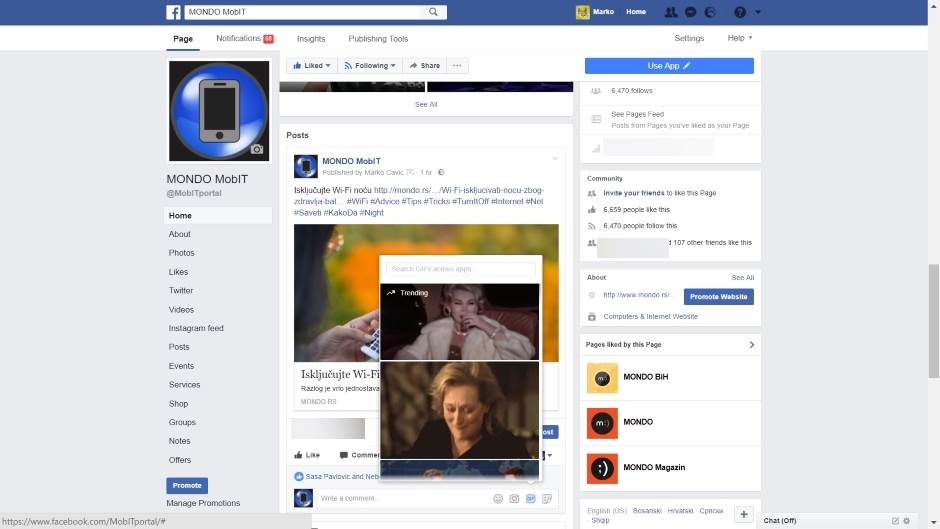
Task: Select Instagram feed in page sidebar
Action: [x=196, y=328]
